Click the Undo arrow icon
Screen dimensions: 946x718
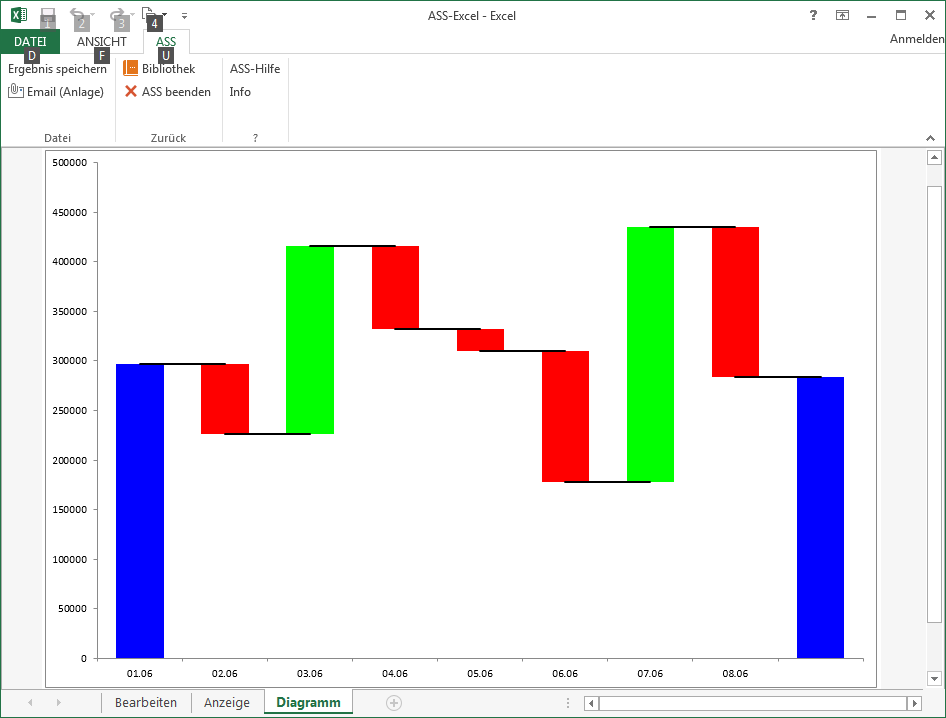click(x=78, y=15)
